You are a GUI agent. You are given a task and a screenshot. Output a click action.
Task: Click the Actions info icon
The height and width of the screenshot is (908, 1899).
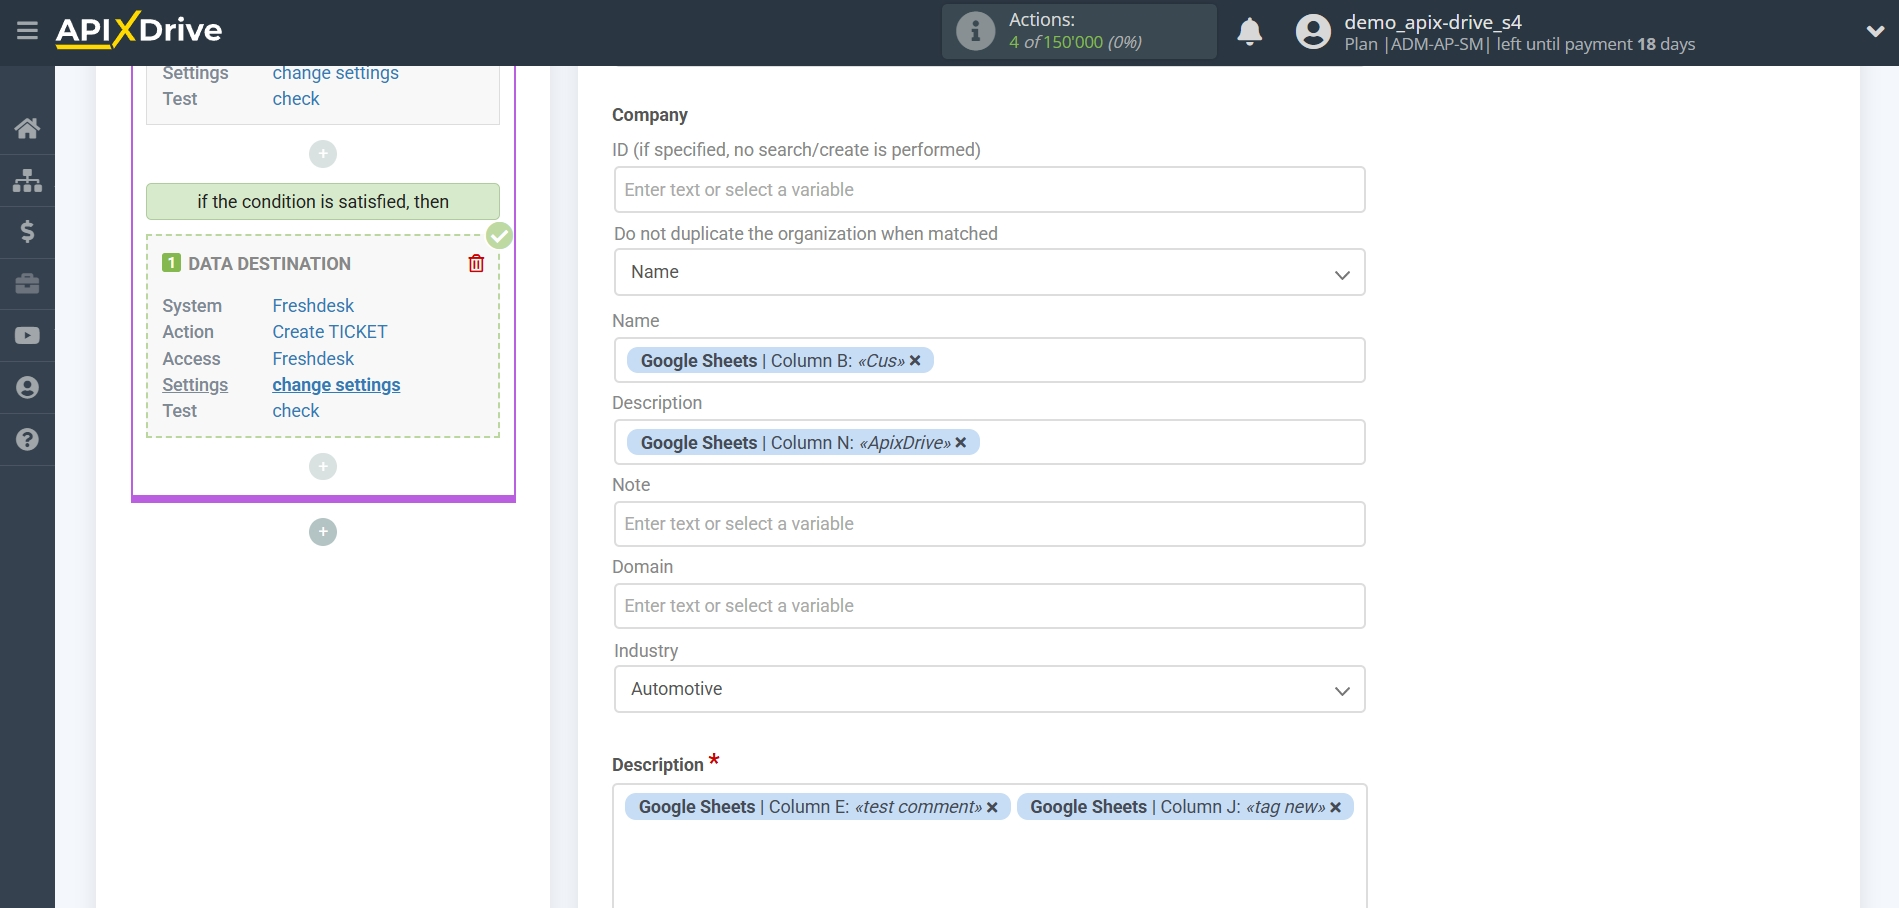pyautogui.click(x=975, y=31)
